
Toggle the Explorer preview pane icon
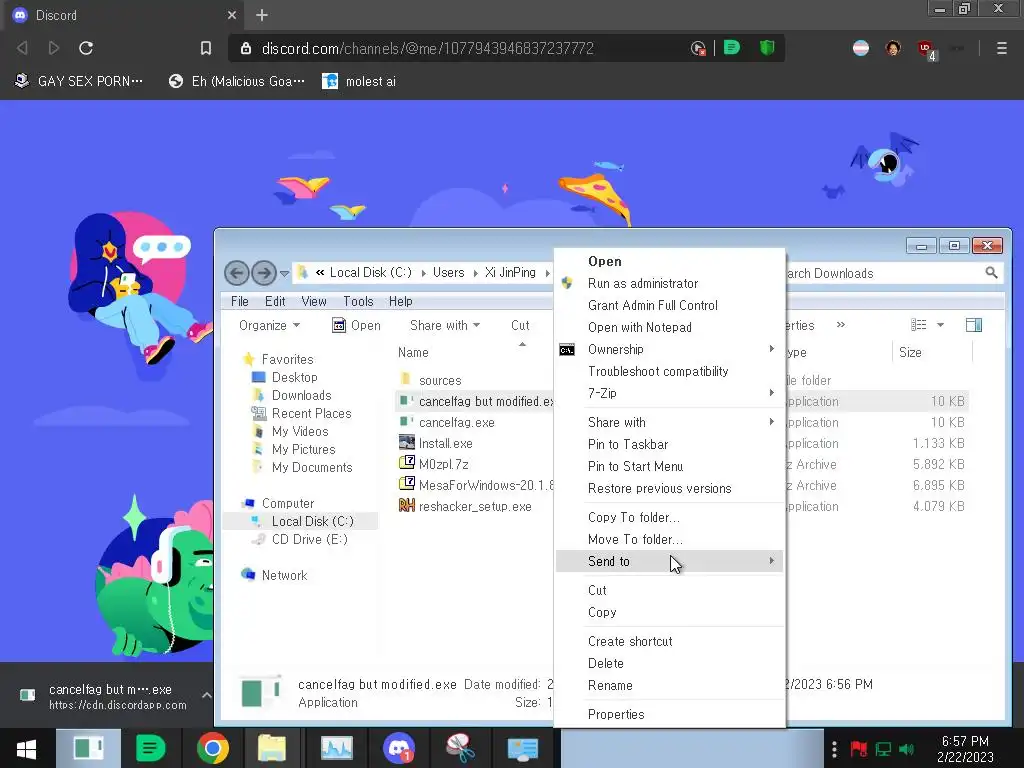974,325
